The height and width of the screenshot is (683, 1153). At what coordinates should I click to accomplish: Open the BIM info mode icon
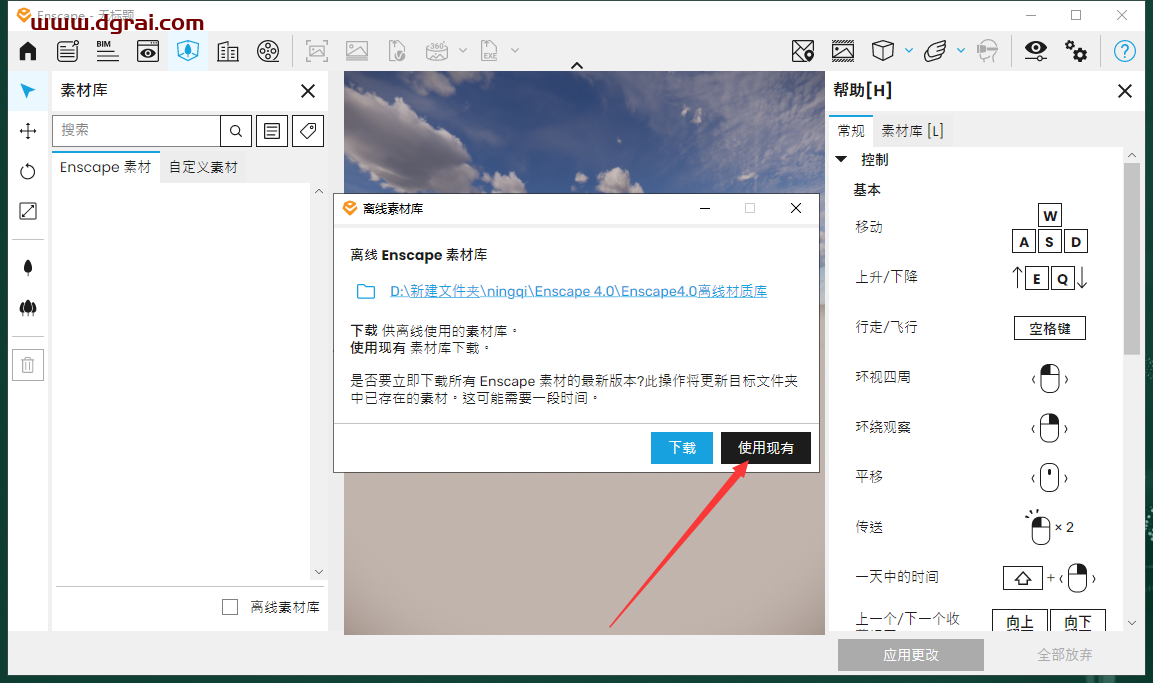point(107,51)
